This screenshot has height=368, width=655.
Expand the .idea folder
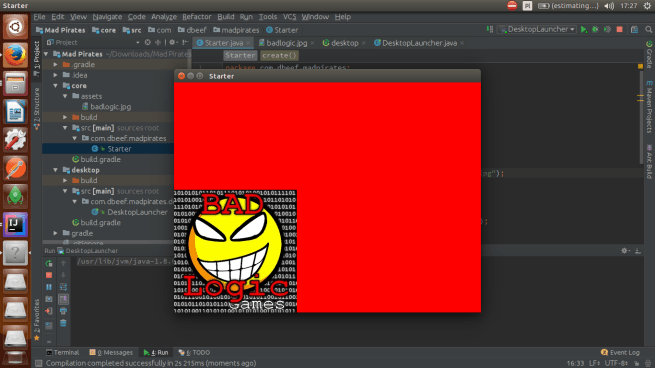click(56, 75)
